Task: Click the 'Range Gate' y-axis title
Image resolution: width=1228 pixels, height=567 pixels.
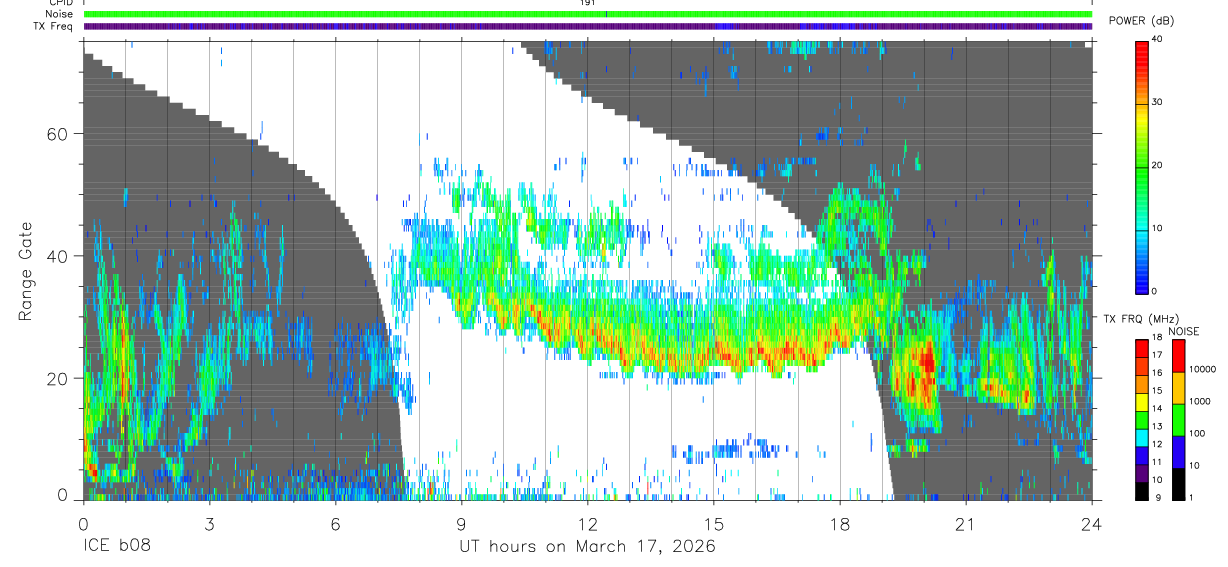Action: click(x=26, y=270)
